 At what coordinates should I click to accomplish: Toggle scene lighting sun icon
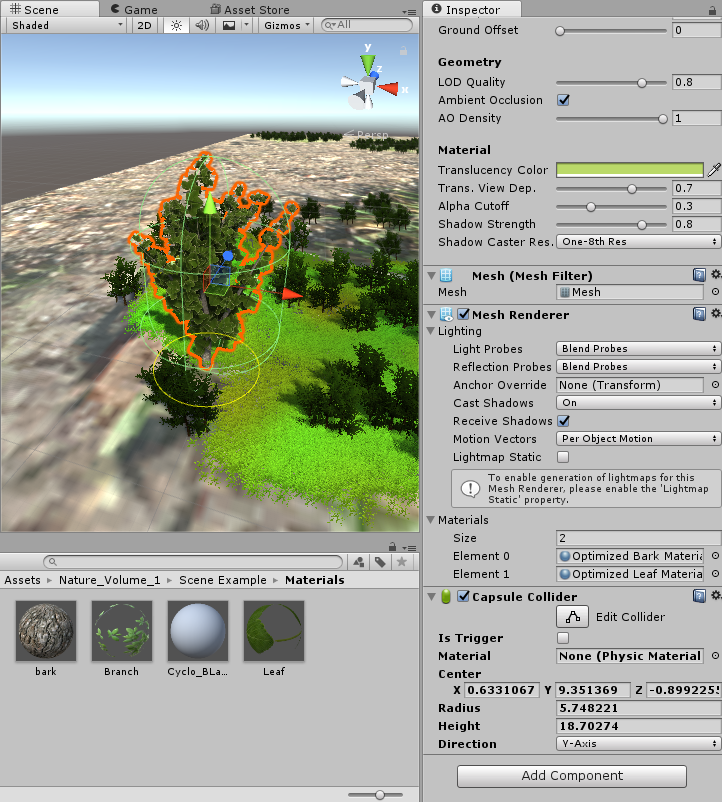coord(176,25)
